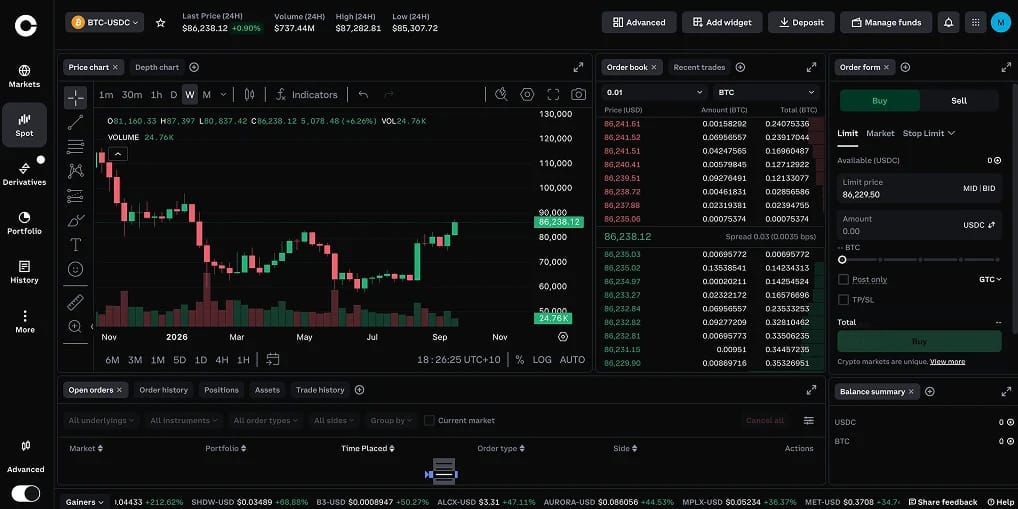This screenshot has height=509, width=1018.
Task: Open the Group by dropdown
Action: [x=391, y=421]
